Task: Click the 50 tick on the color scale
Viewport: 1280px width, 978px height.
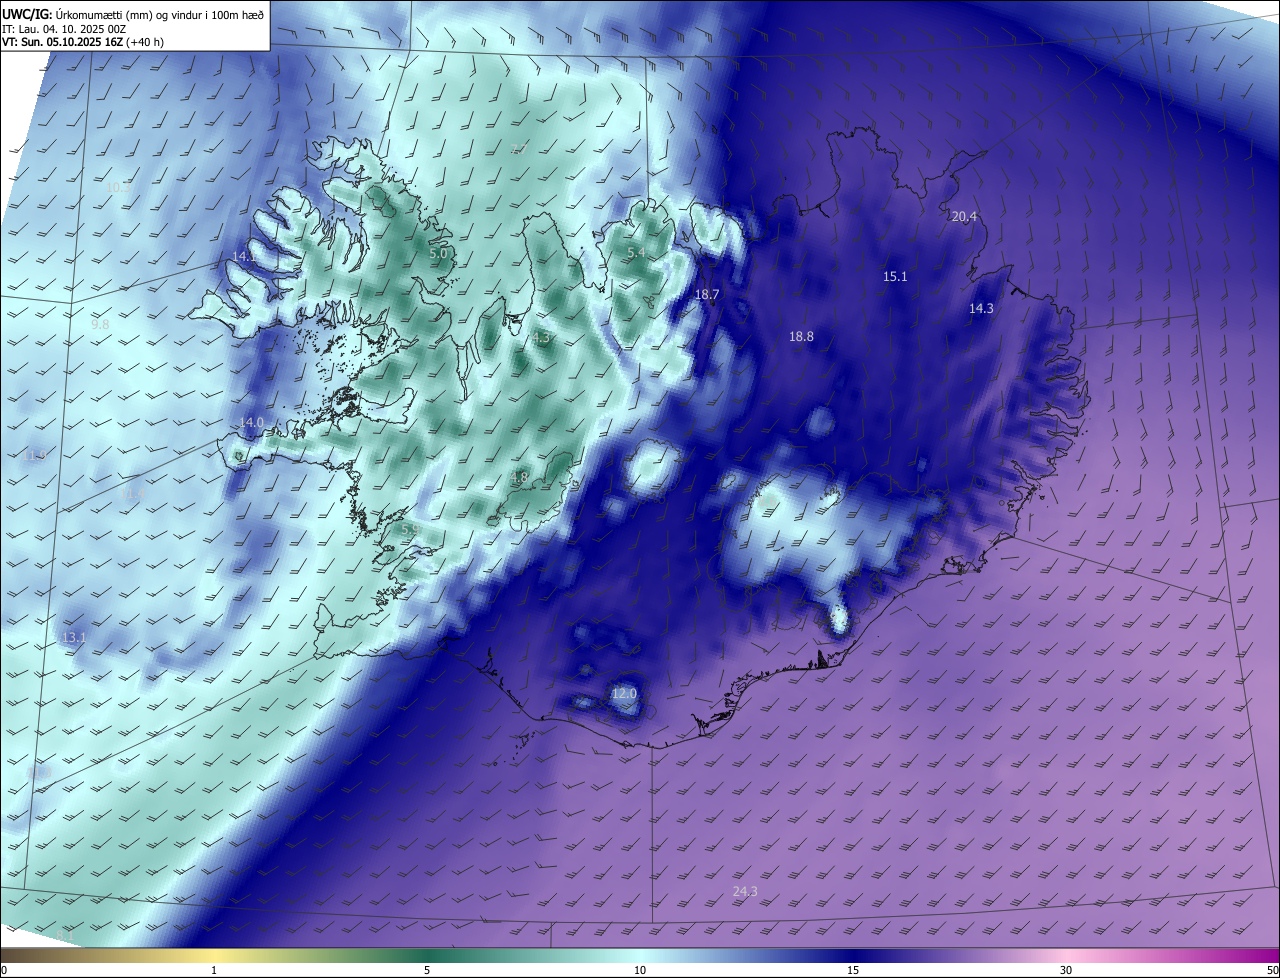Action: [x=1272, y=970]
